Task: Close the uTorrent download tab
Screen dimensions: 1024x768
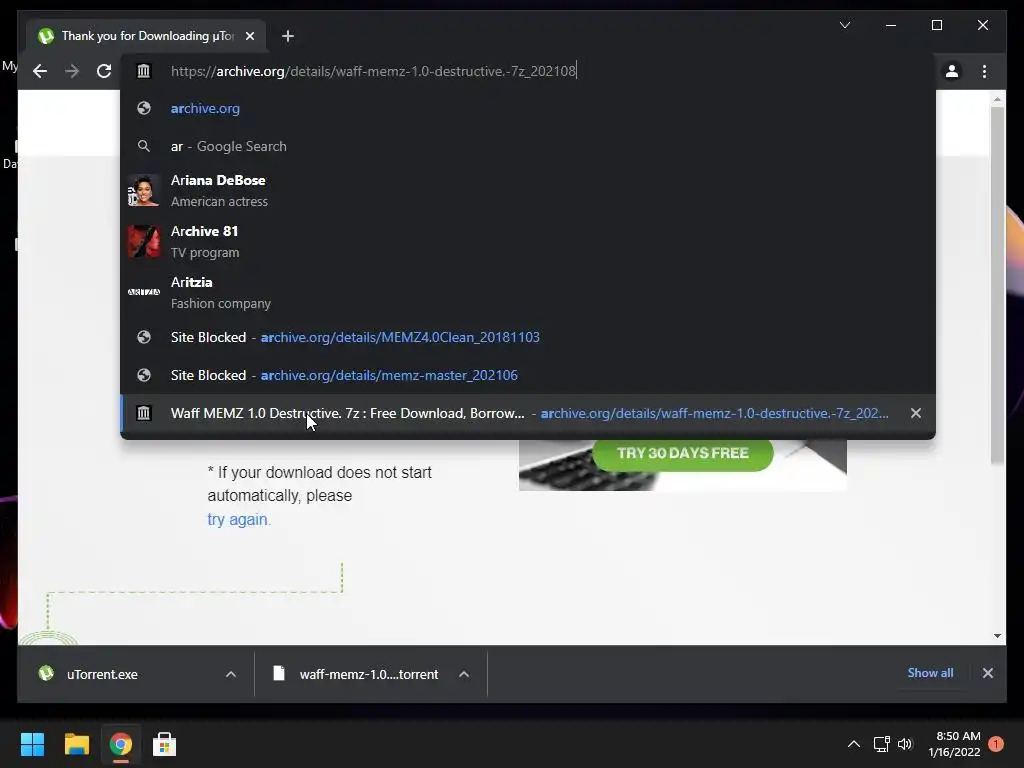Action: point(249,36)
